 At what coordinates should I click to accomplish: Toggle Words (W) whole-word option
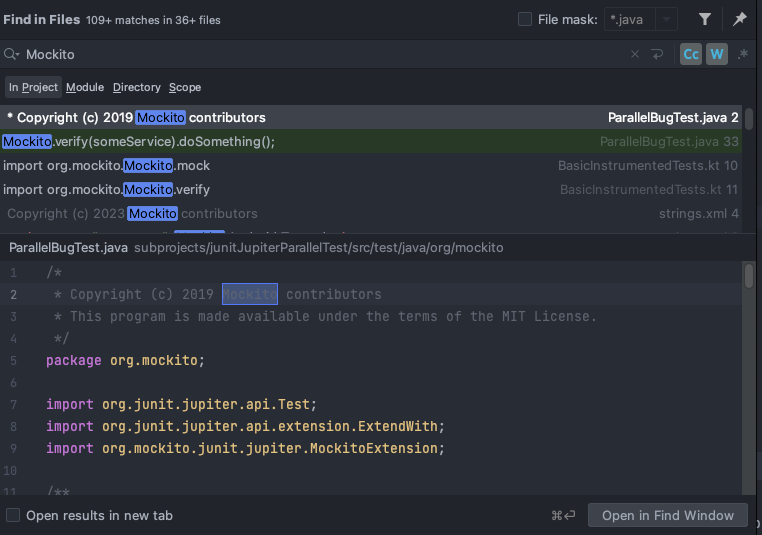[717, 54]
